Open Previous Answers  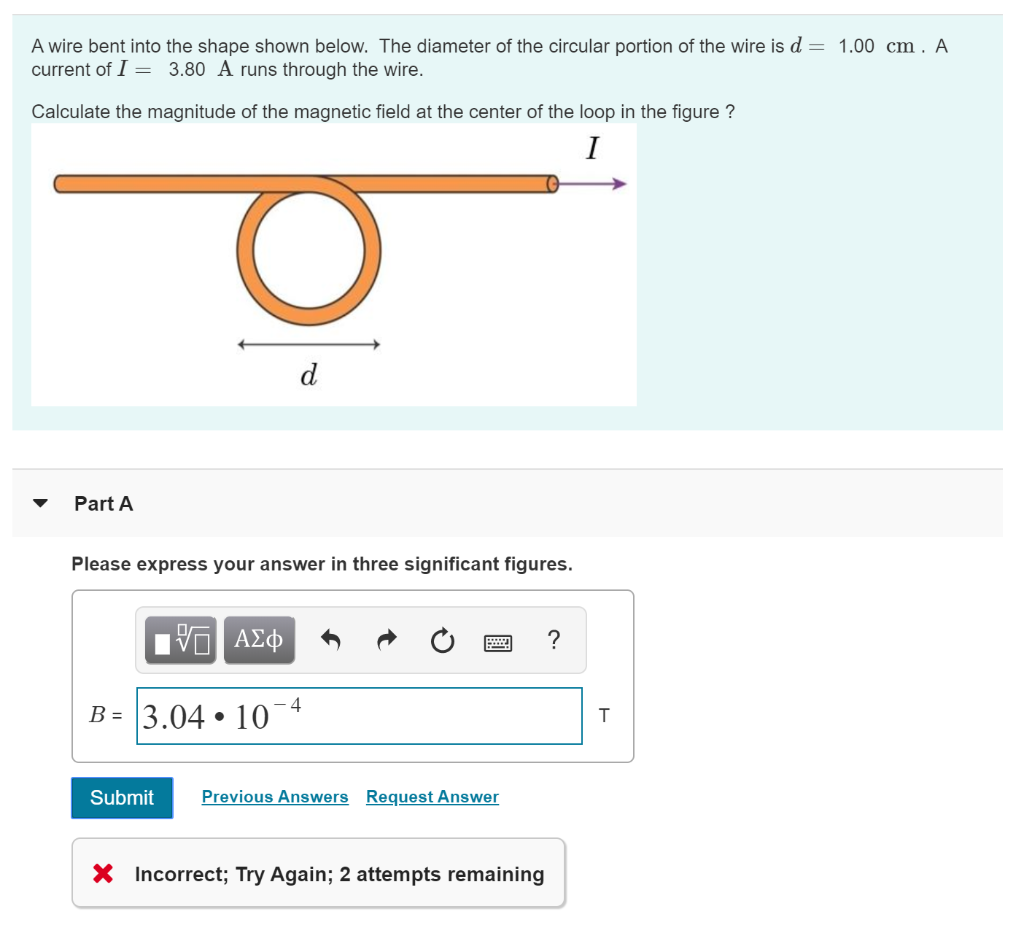(x=275, y=796)
